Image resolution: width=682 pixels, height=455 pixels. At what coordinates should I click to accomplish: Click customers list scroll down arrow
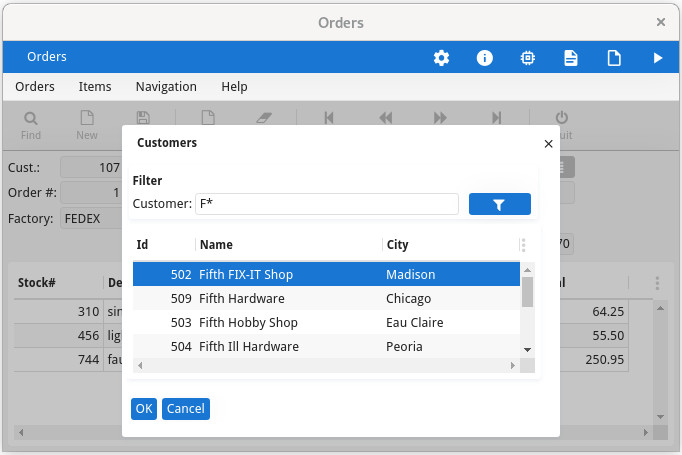click(x=527, y=350)
